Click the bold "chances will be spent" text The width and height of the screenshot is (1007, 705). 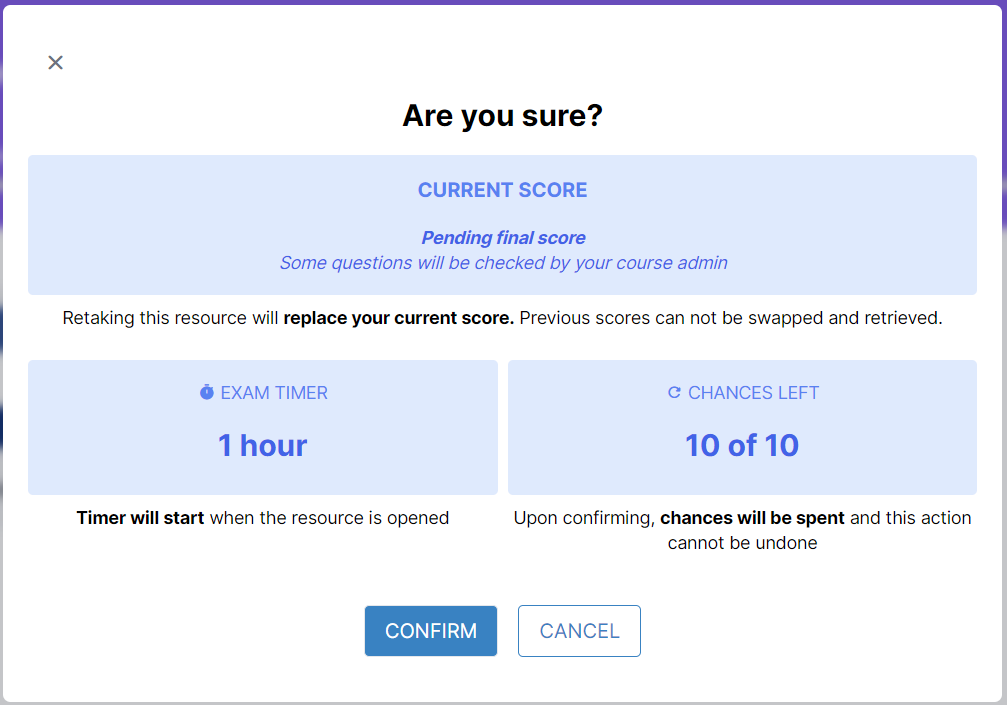(752, 518)
